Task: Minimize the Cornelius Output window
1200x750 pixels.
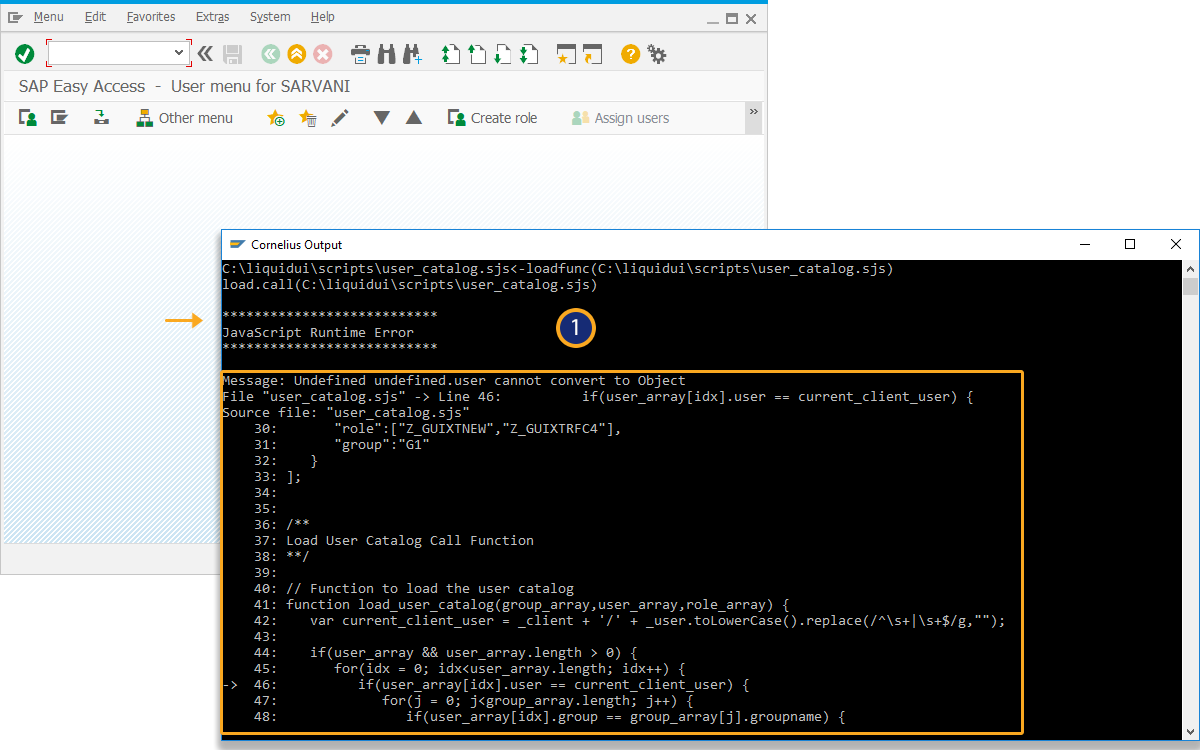Action: point(1084,244)
